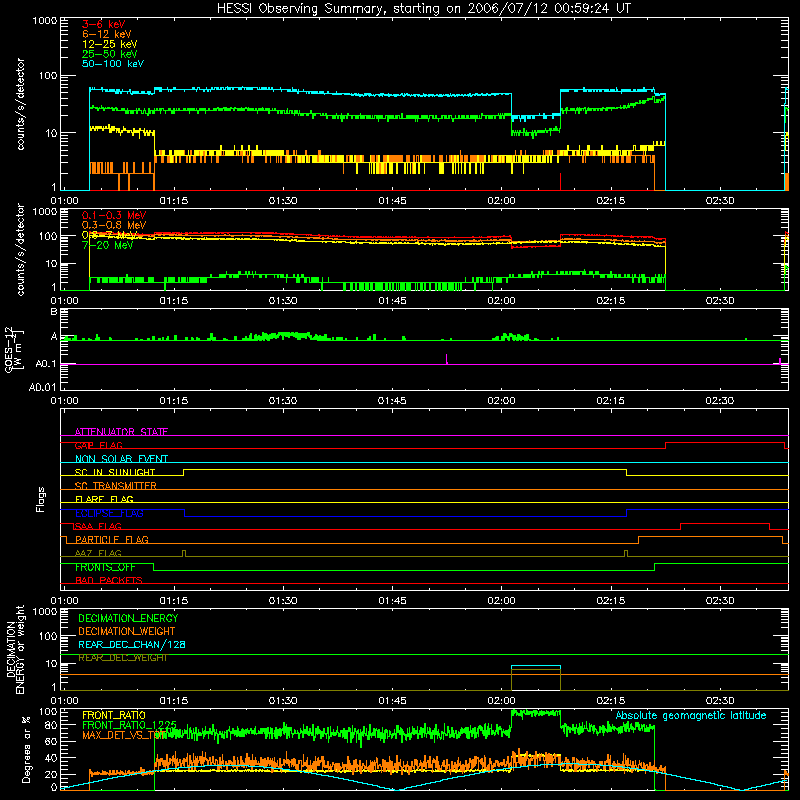
Task: Select the green 7-20 MeV legend label
Action: coord(108,245)
